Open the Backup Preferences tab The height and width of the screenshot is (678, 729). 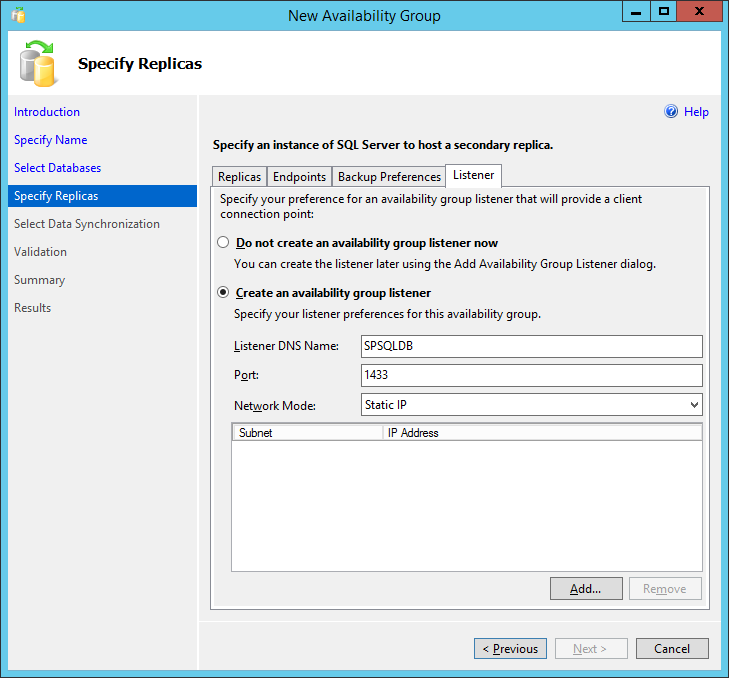point(389,177)
